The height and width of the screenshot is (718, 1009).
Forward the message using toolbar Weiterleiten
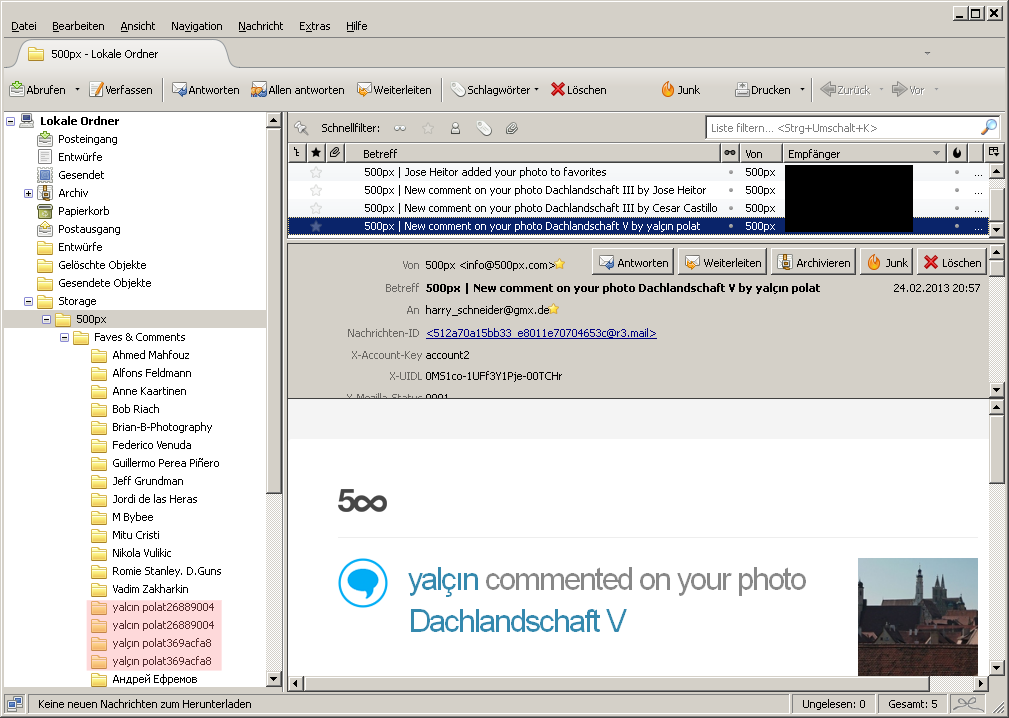click(394, 90)
